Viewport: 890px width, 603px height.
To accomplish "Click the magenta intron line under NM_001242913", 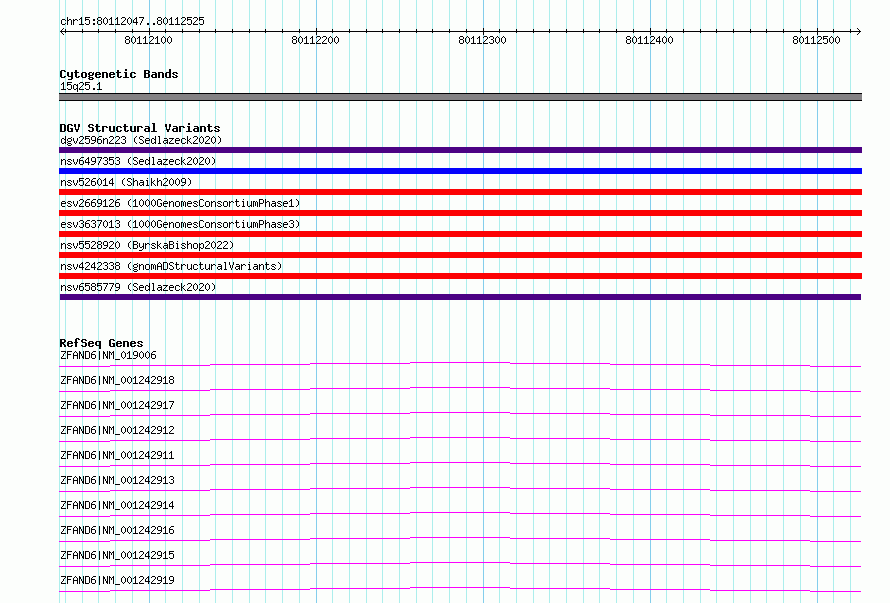I will (460, 488).
